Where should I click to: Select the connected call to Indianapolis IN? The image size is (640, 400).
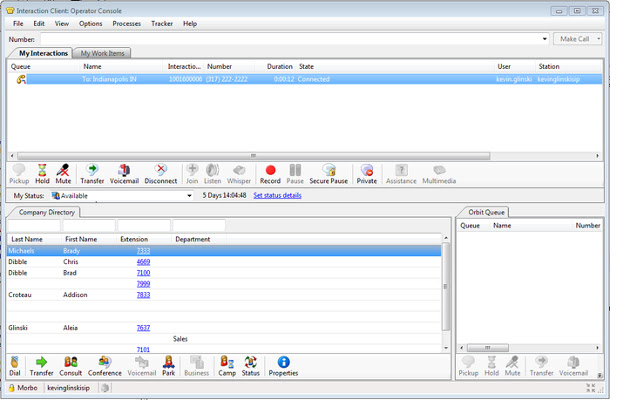pos(305,79)
